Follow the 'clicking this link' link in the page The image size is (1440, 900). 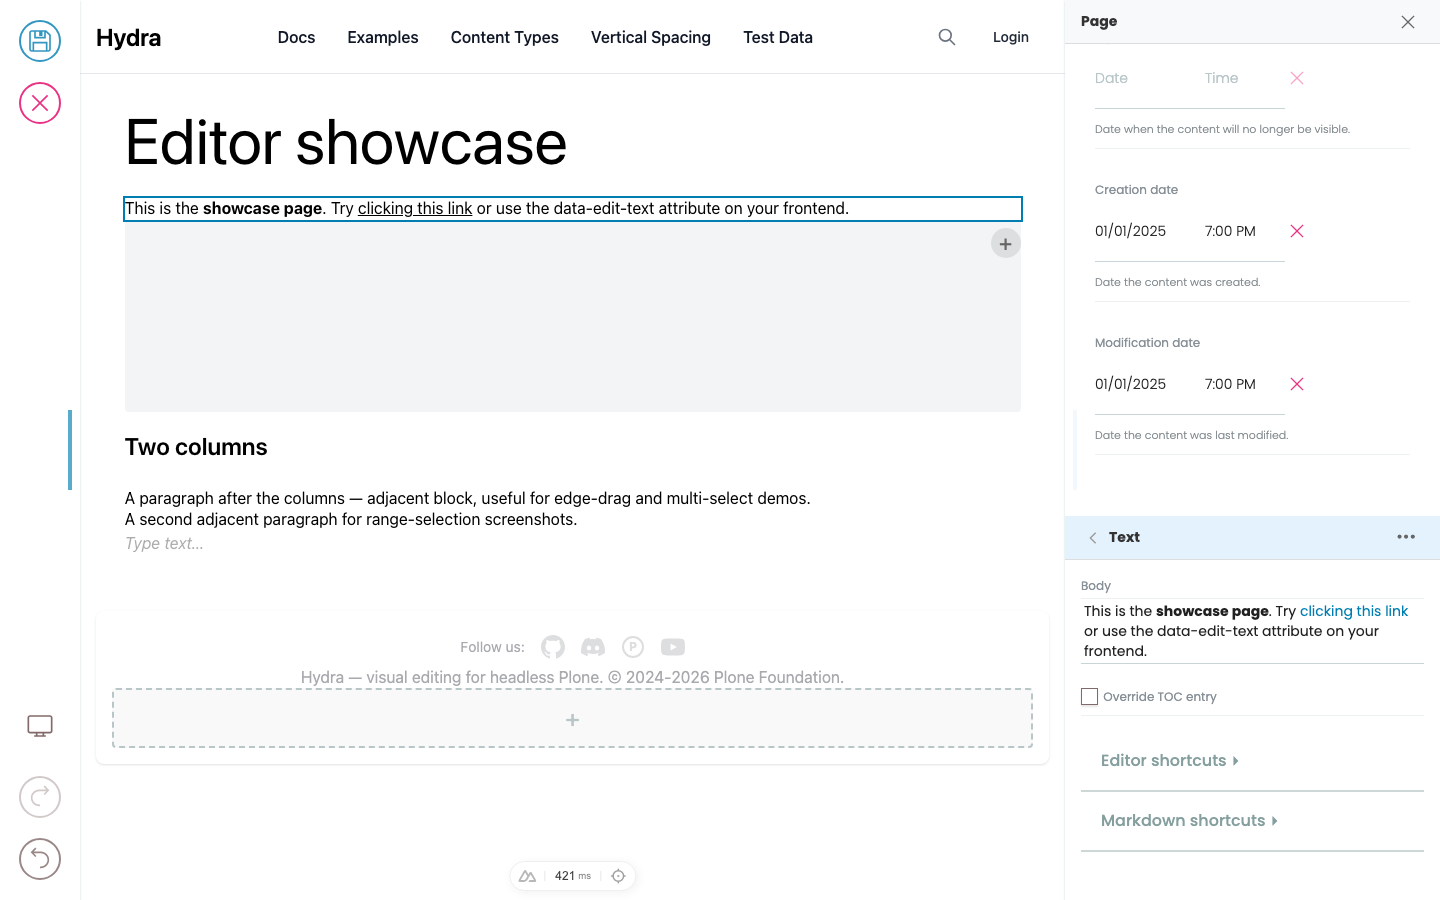415,208
